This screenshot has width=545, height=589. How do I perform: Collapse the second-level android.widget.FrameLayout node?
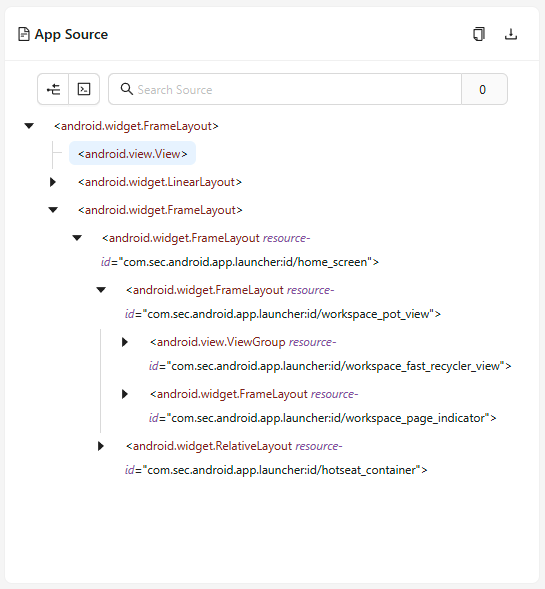pyautogui.click(x=53, y=210)
